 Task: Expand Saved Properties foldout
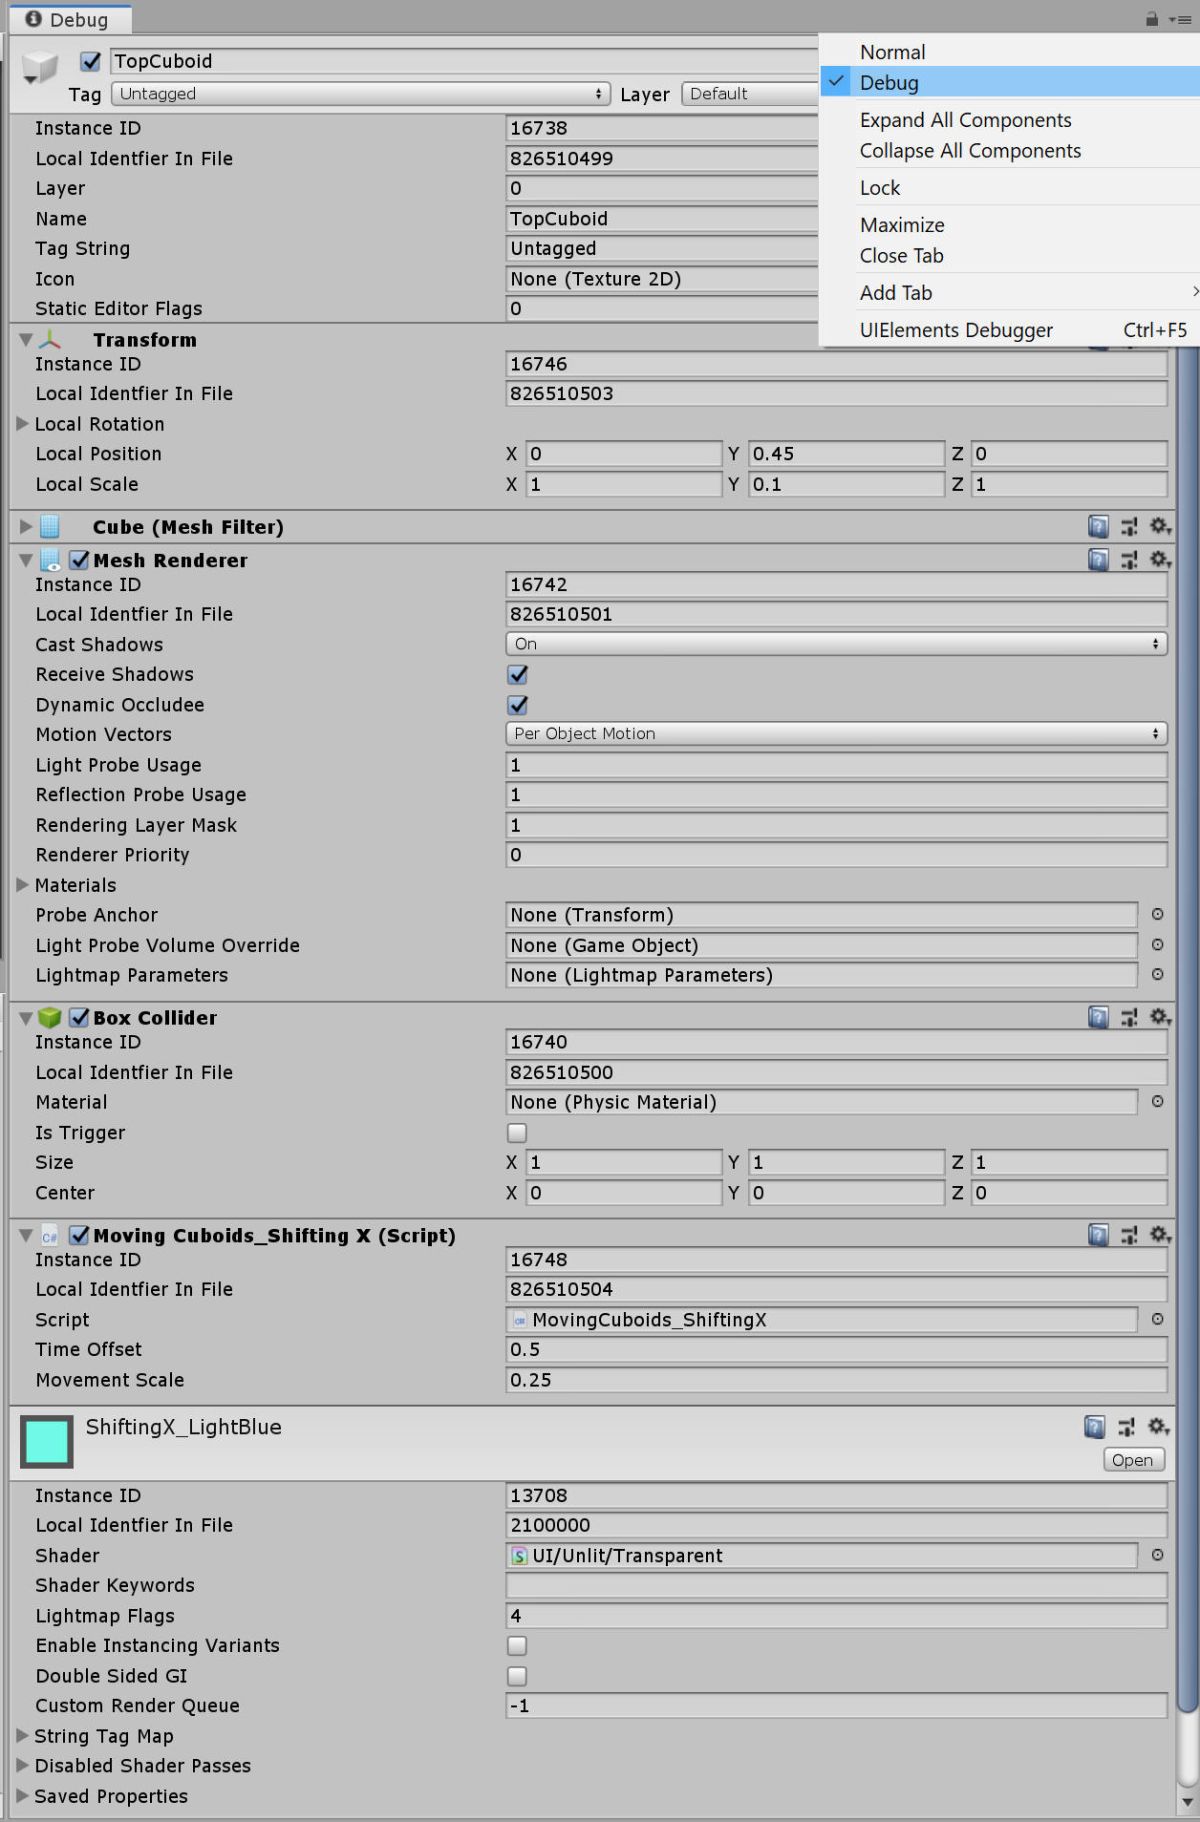point(22,1795)
